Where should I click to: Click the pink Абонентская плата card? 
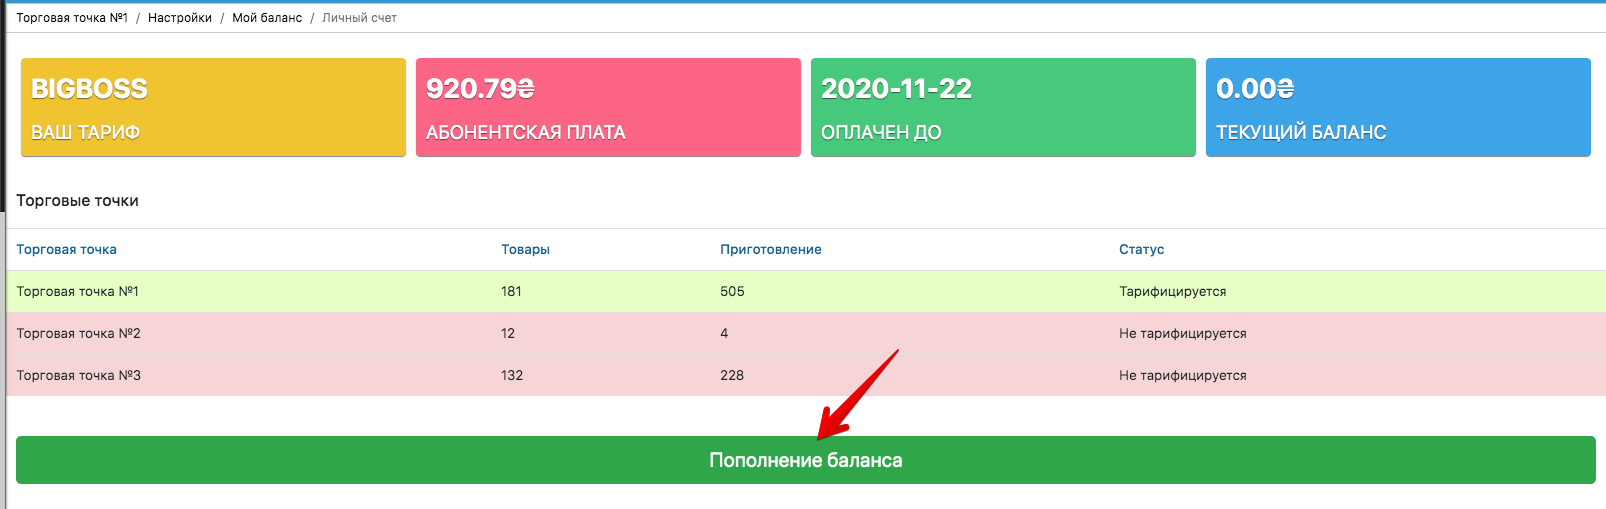point(608,107)
